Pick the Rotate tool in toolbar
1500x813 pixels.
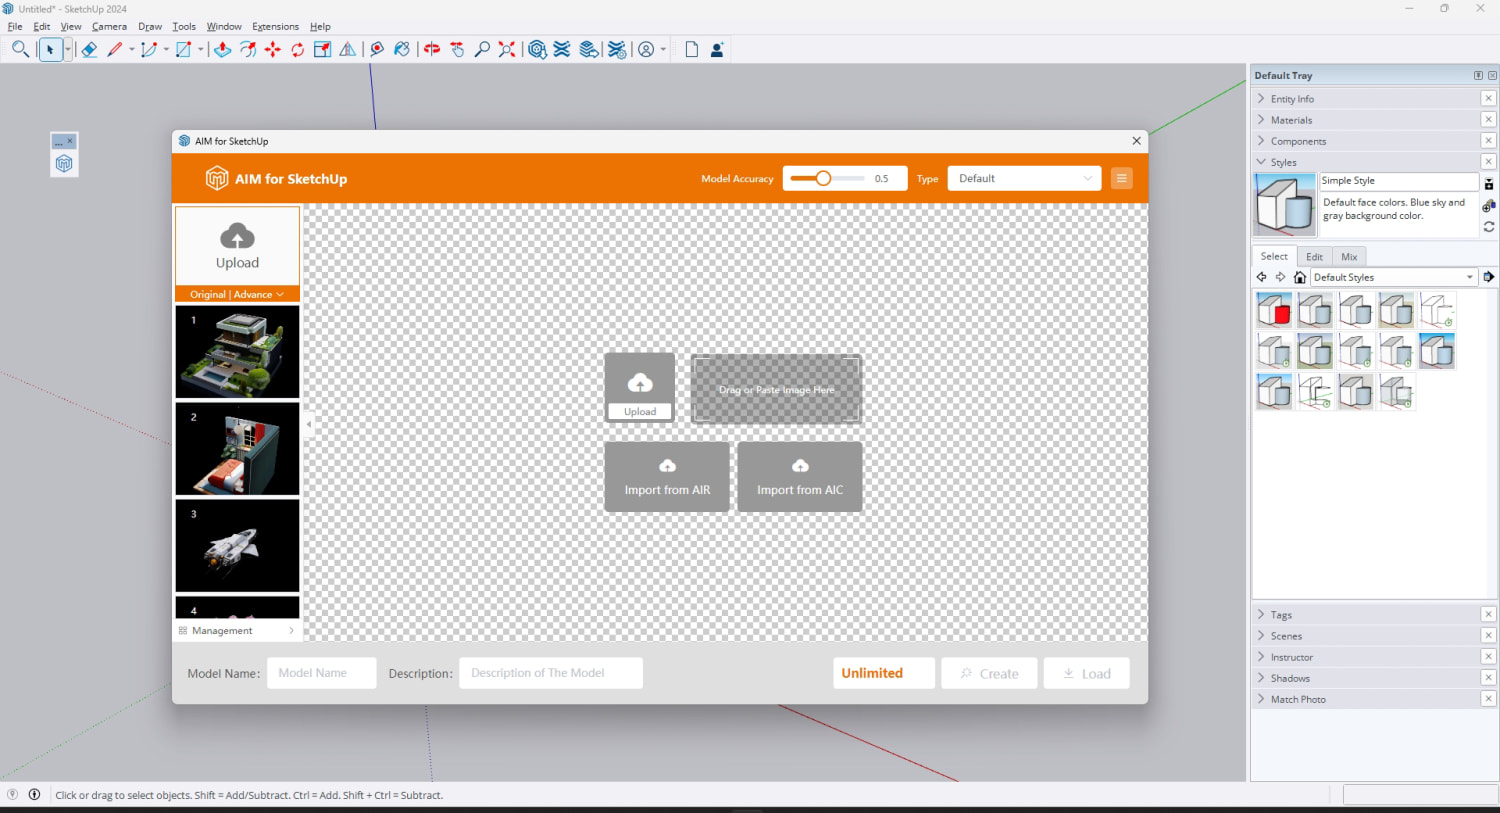tap(298, 49)
